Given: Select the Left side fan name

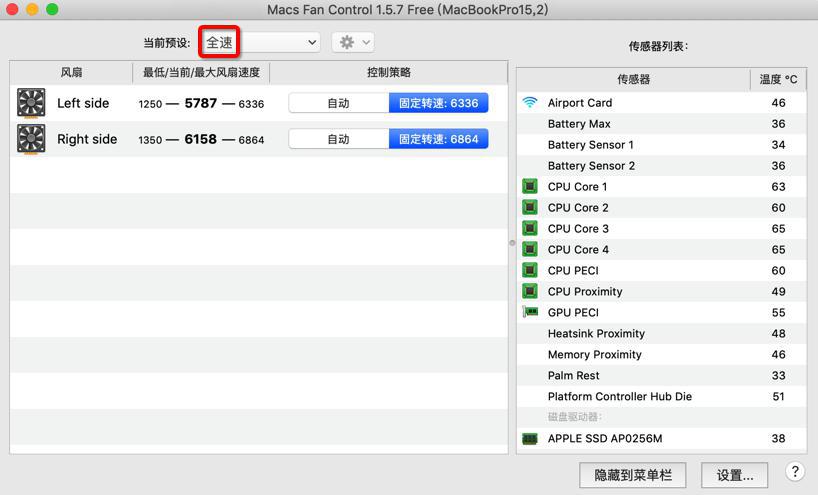Looking at the screenshot, I should [x=83, y=103].
